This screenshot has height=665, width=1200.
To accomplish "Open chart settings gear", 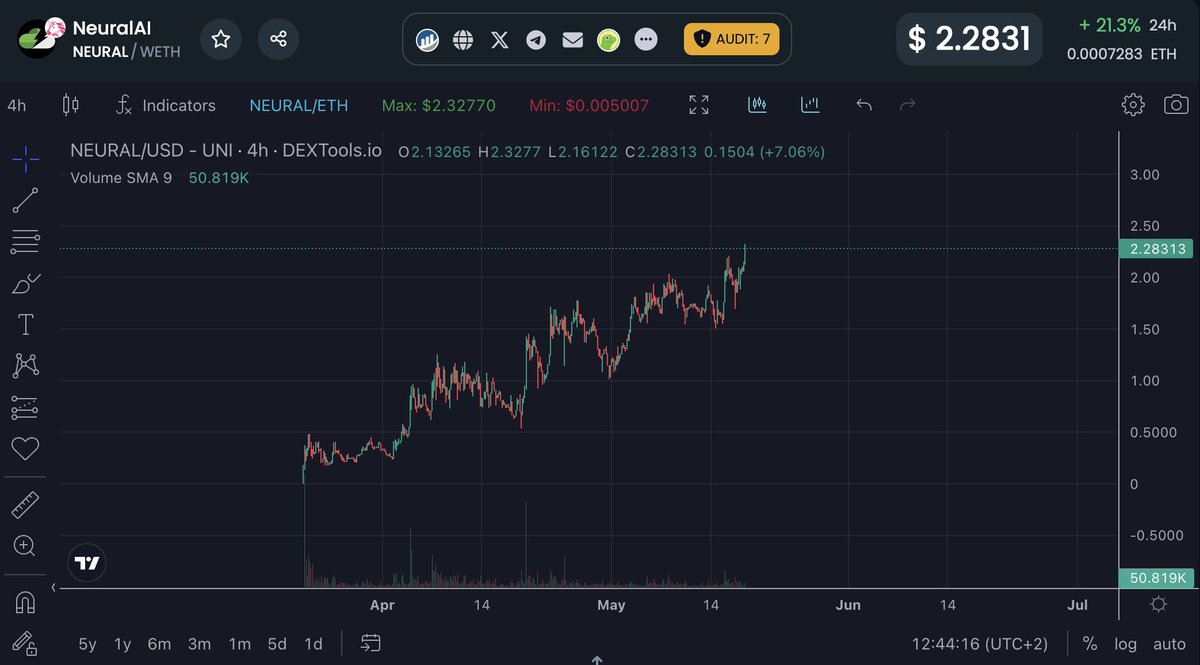I will coord(1133,105).
